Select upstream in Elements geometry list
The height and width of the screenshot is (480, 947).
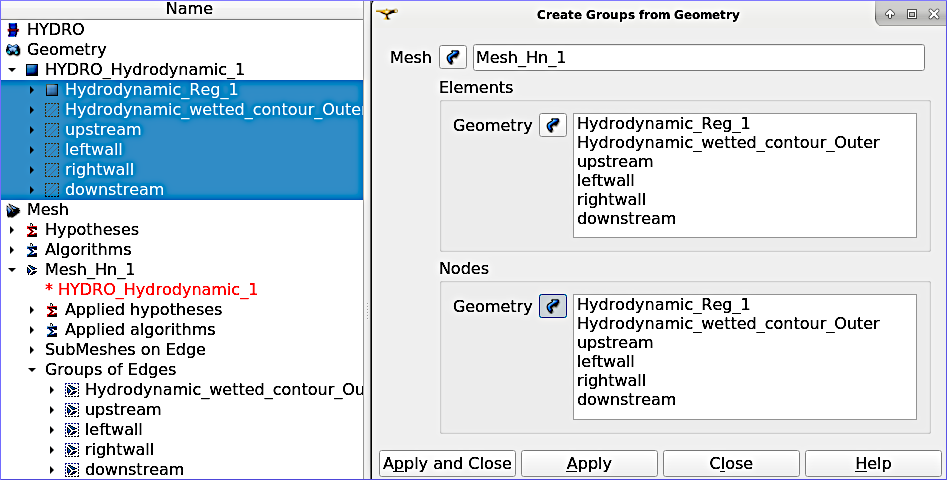[x=615, y=162]
